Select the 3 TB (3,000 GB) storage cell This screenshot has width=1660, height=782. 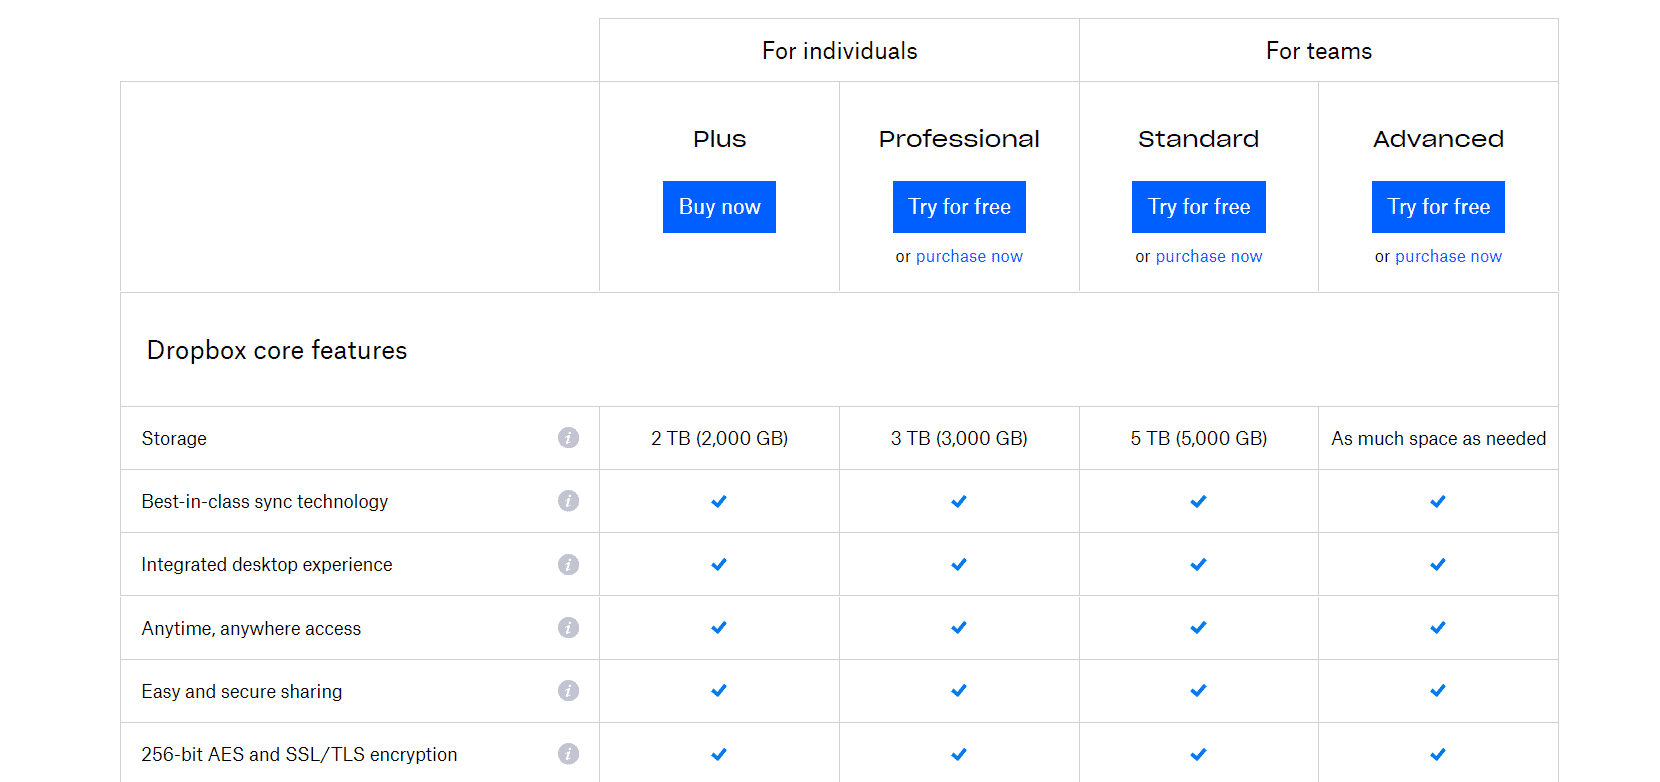[x=959, y=438]
